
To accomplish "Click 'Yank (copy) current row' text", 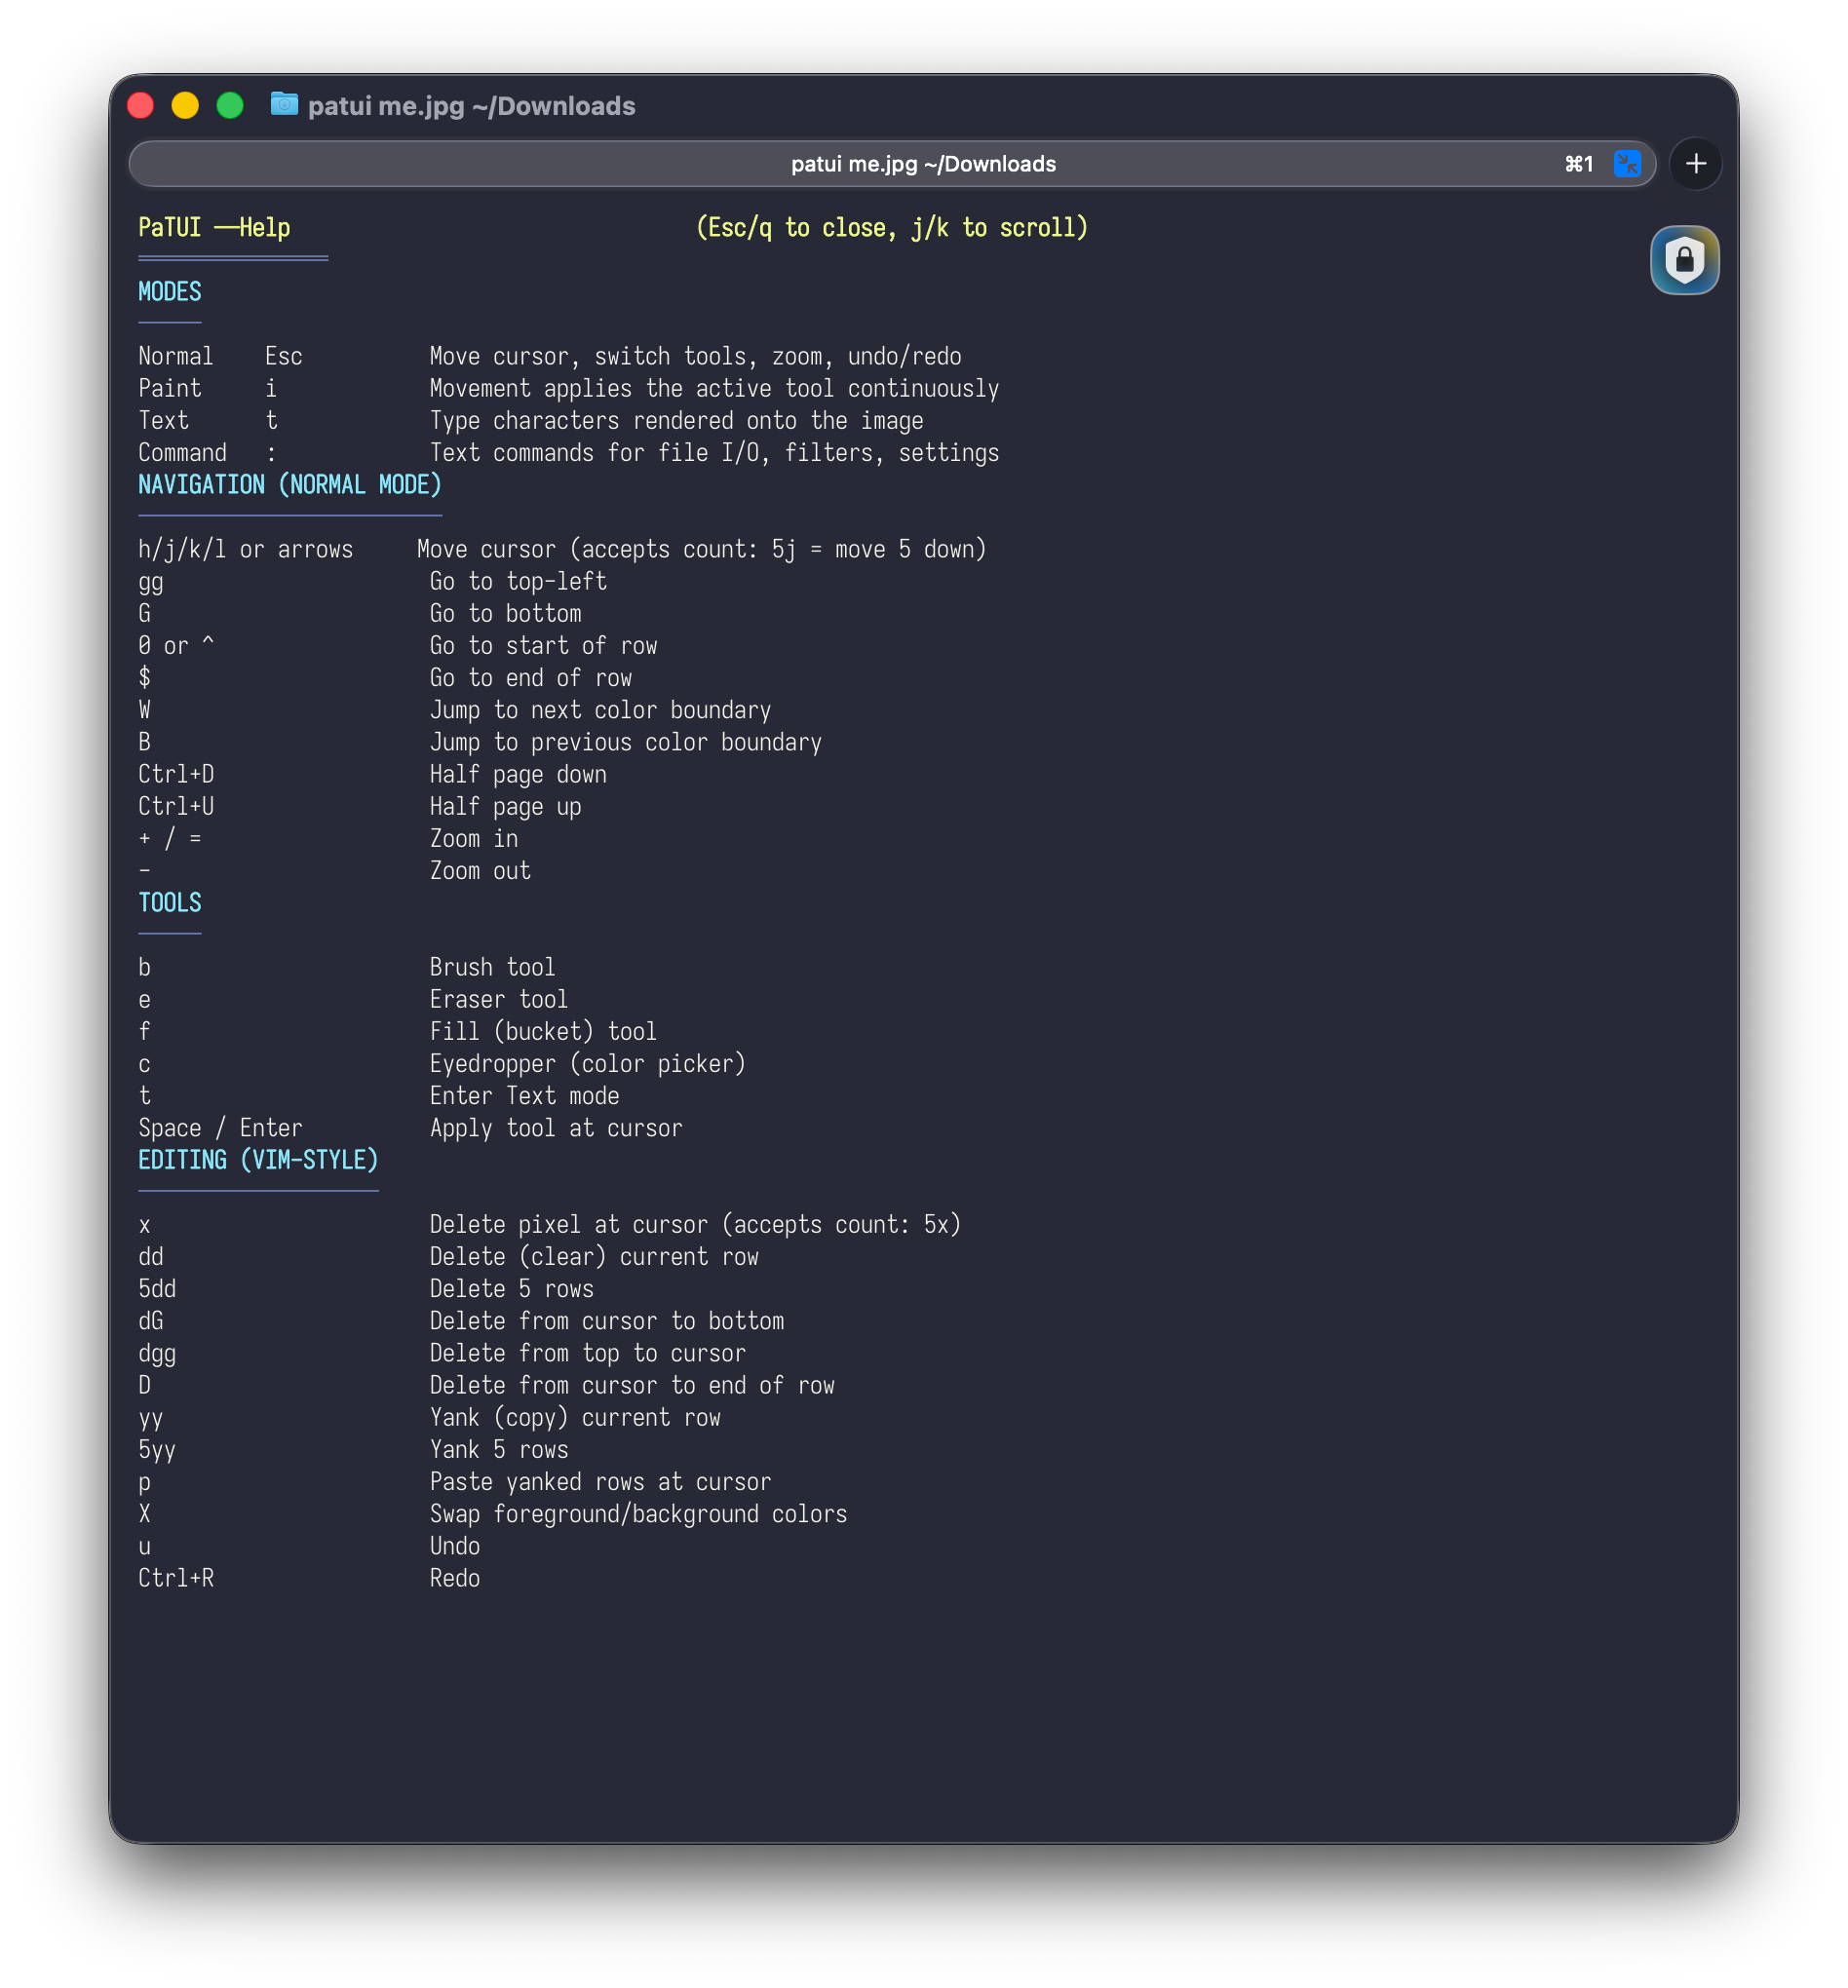I will click(575, 1418).
